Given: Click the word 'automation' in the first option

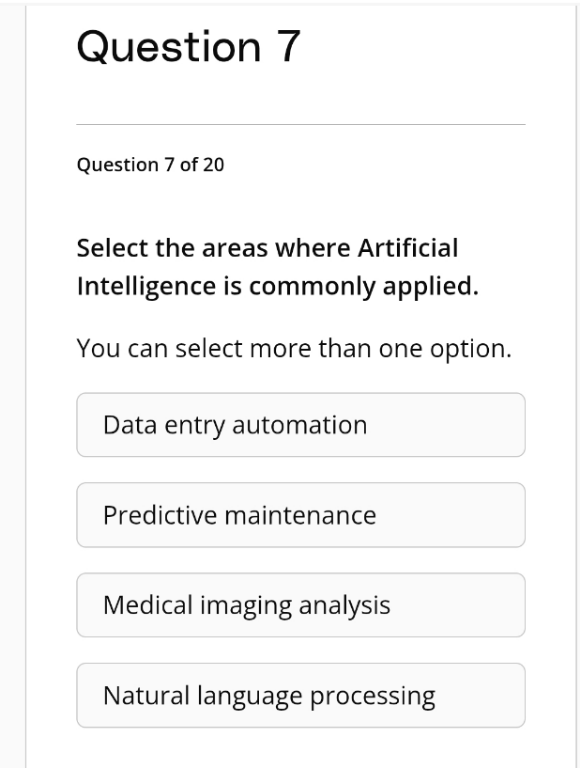Looking at the screenshot, I should (x=299, y=425).
